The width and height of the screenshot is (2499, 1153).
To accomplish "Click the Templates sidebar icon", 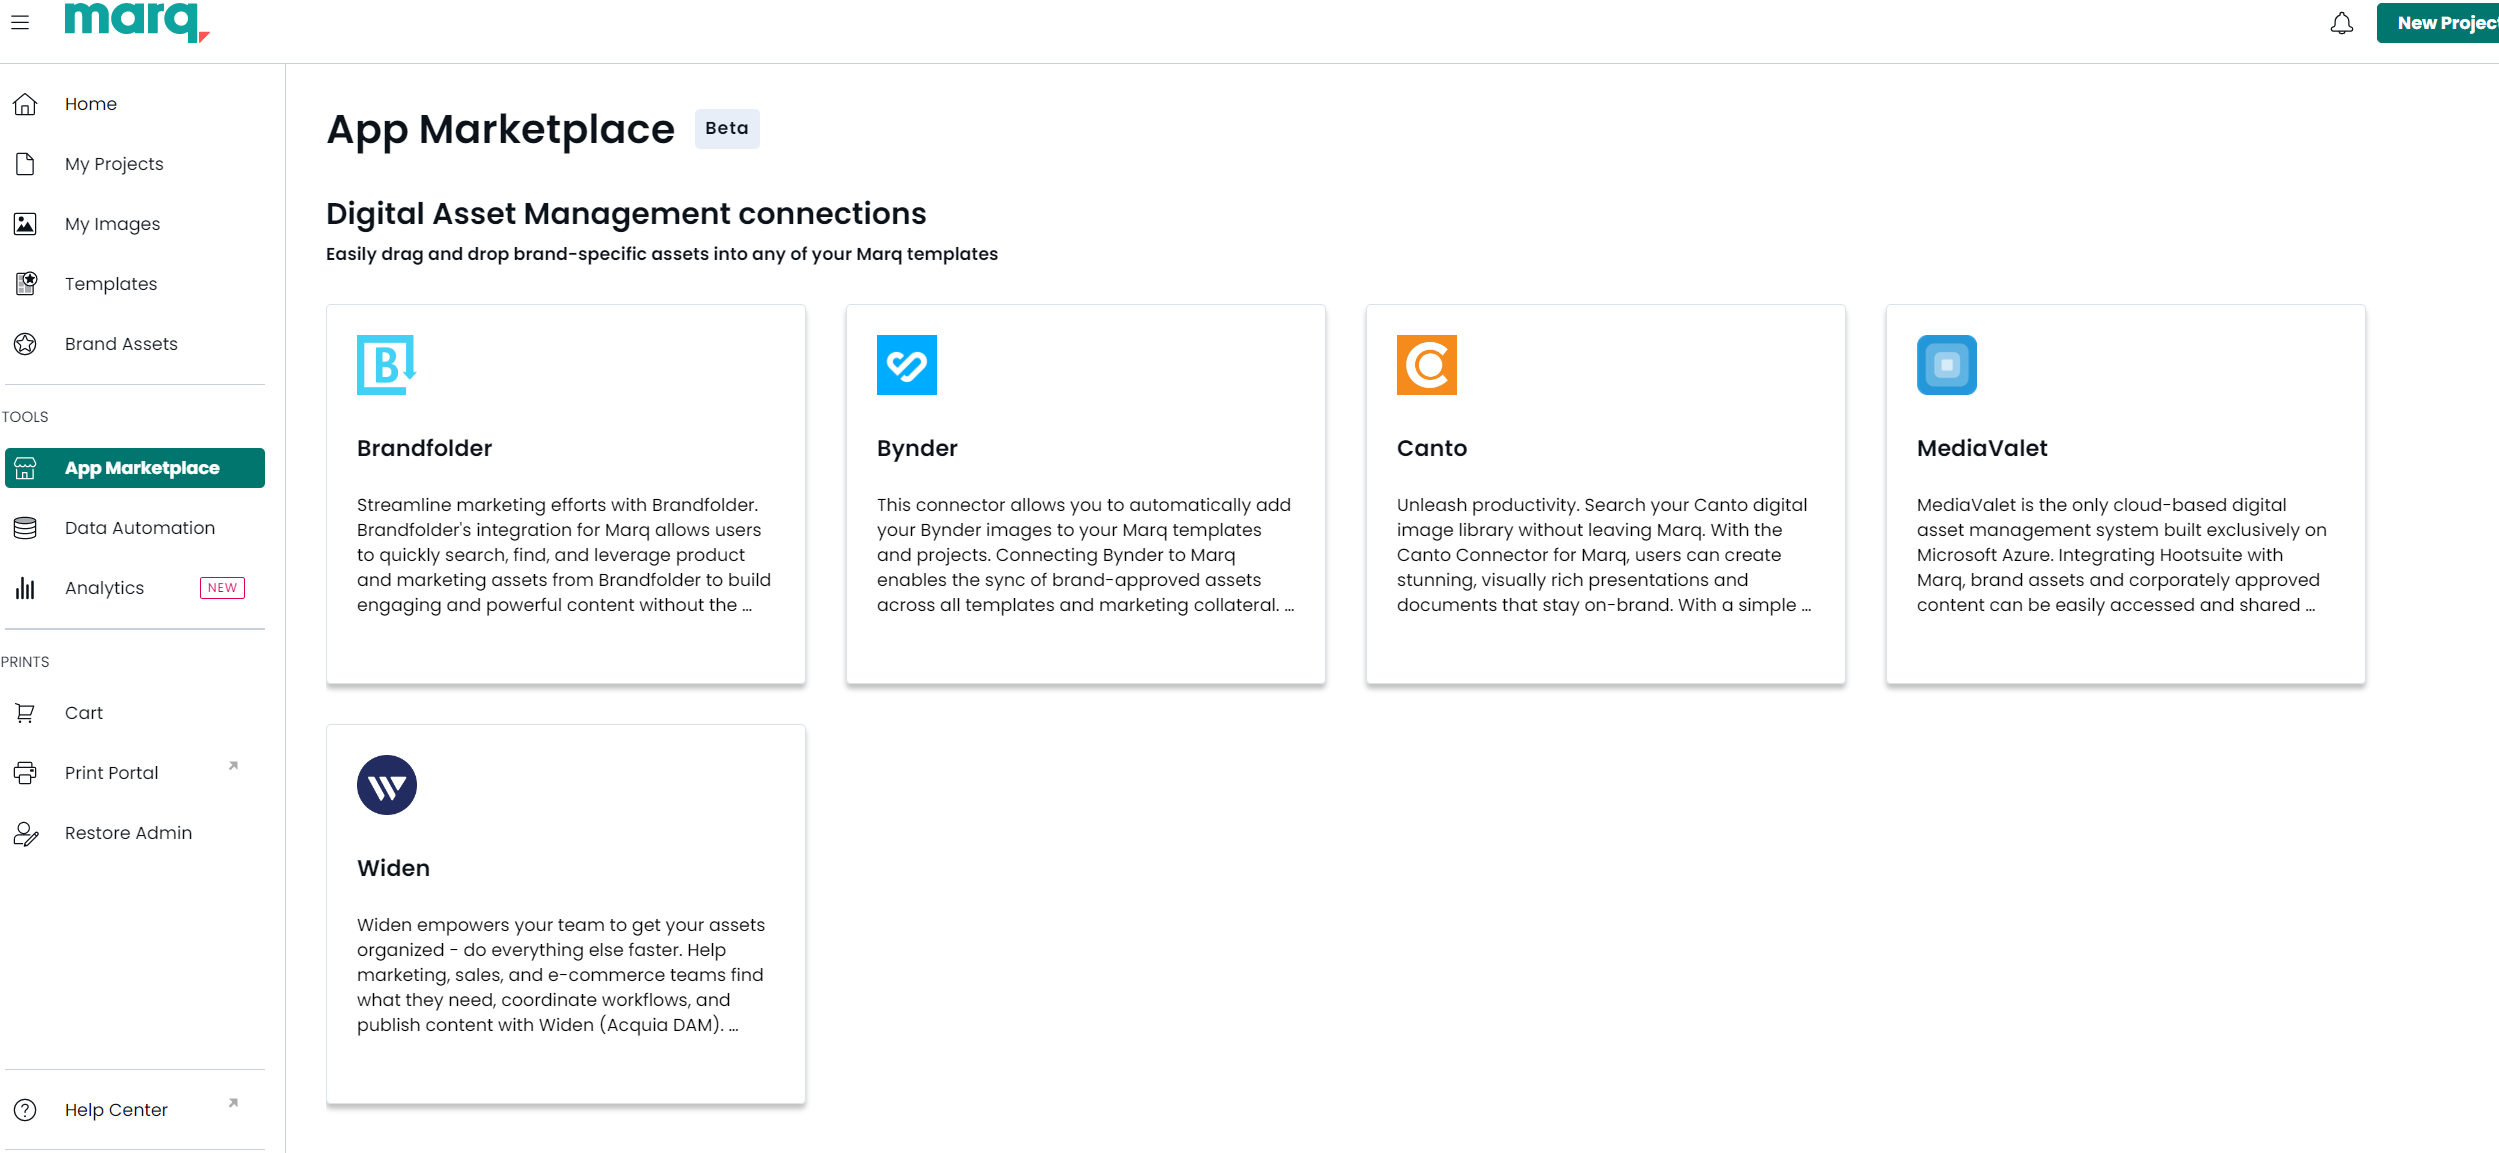I will pyautogui.click(x=26, y=284).
